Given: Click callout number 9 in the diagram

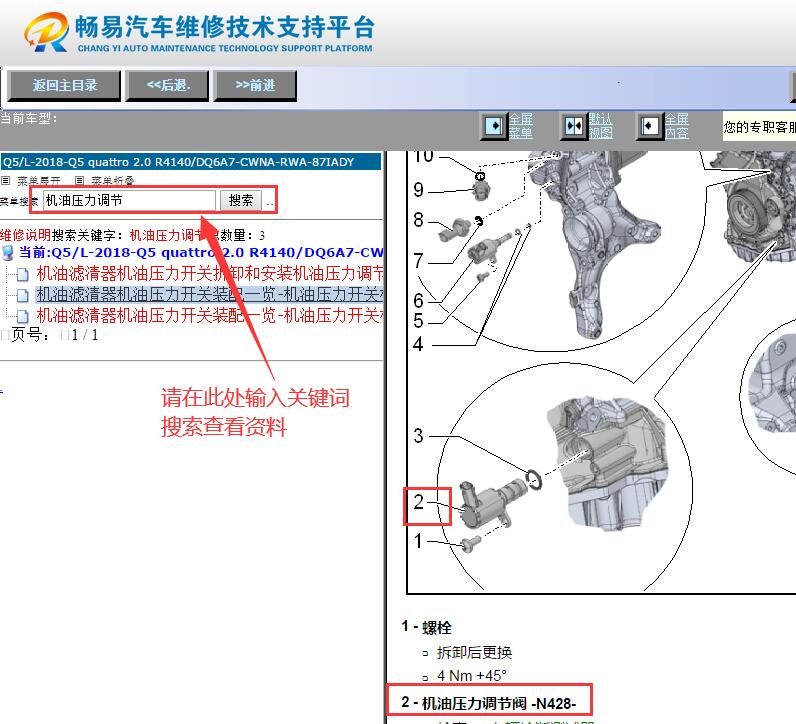Looking at the screenshot, I should click(x=418, y=190).
